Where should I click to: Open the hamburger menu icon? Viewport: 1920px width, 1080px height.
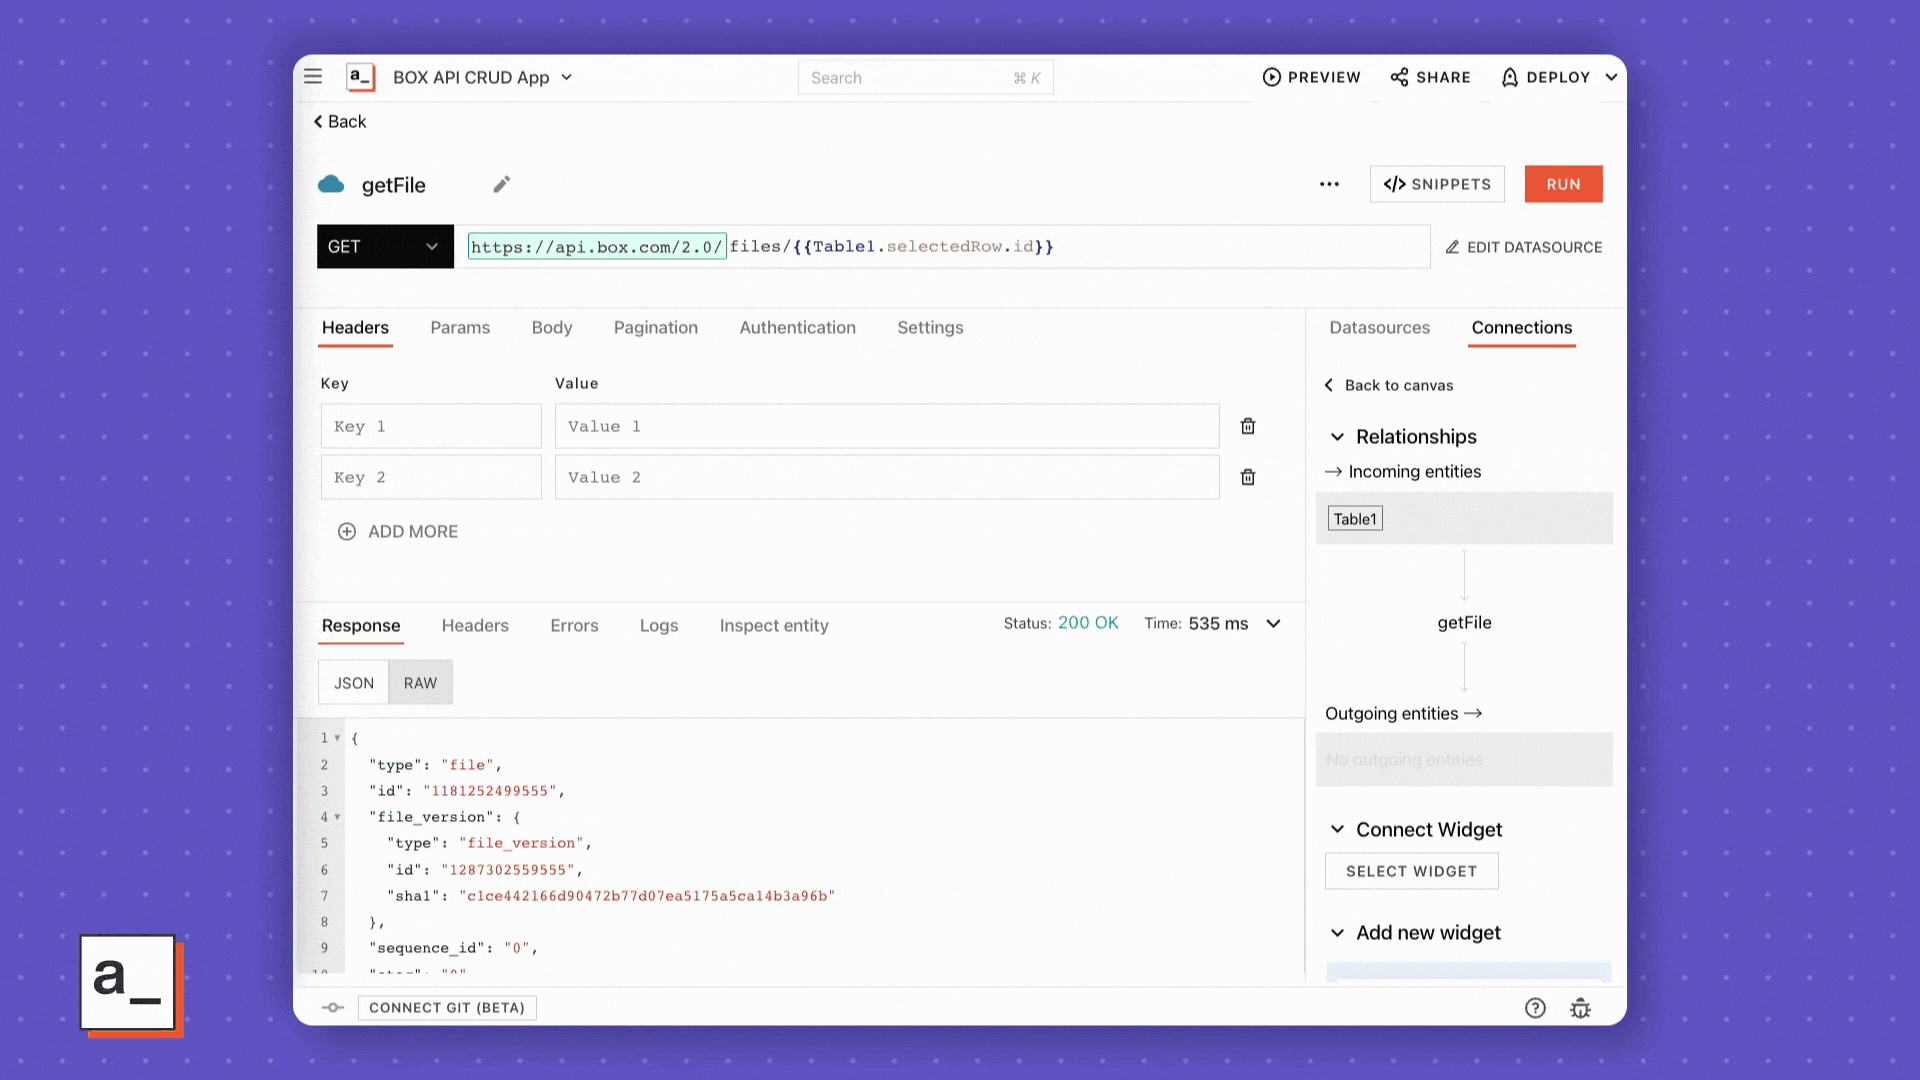(313, 77)
